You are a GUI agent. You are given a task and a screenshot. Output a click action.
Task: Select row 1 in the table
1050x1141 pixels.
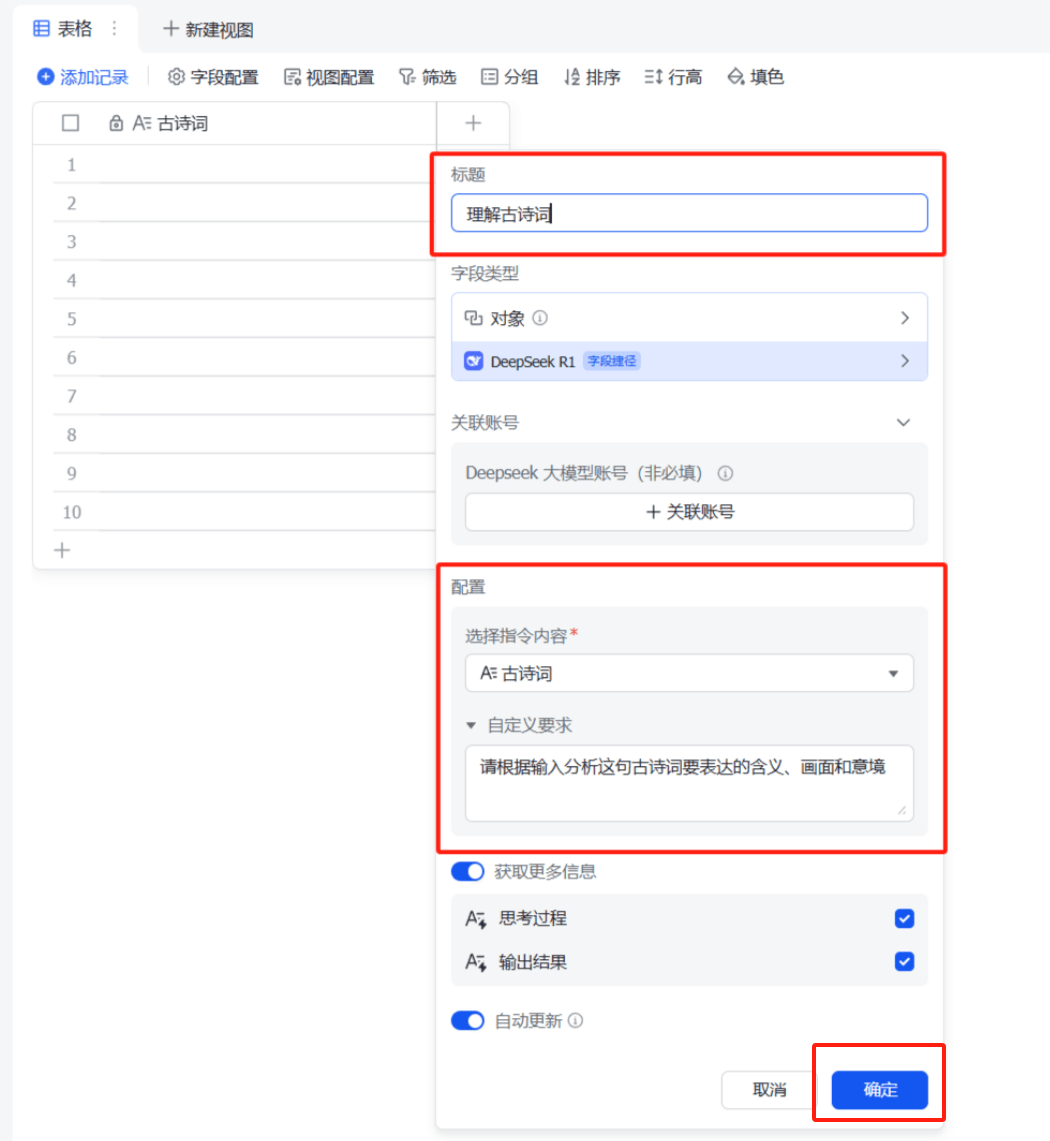tap(71, 165)
